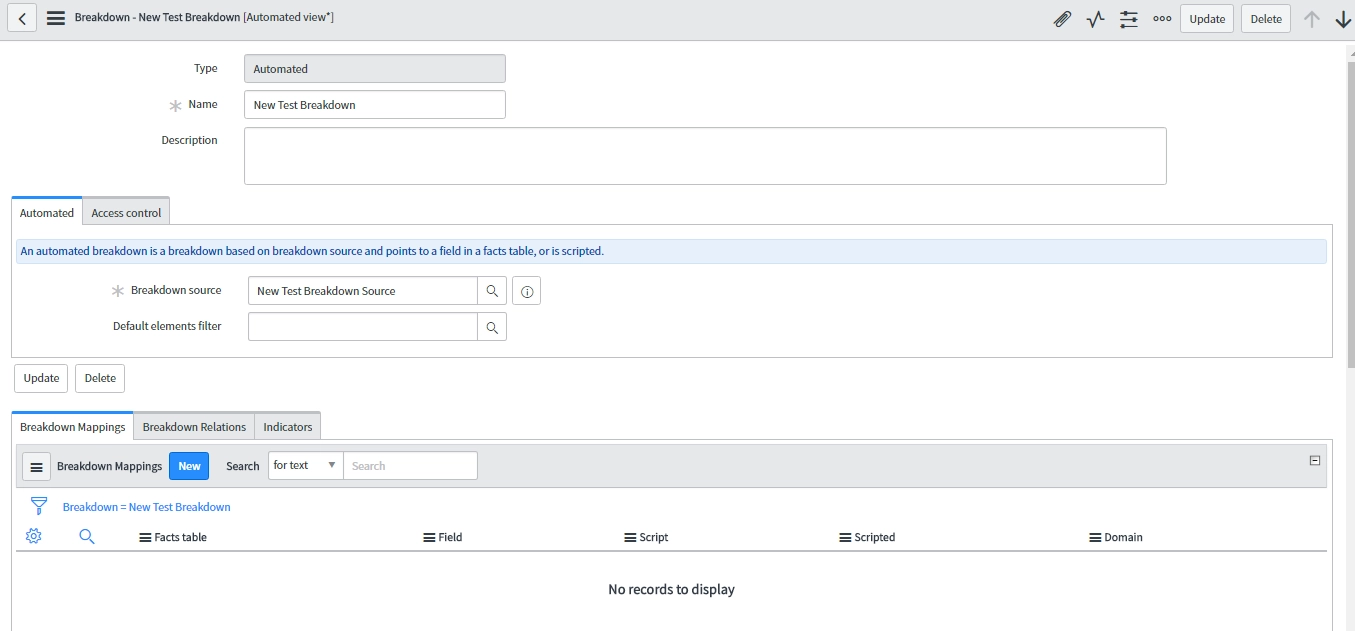The height and width of the screenshot is (631, 1355).
Task: Open the Facts table column context menu
Action: 142,537
